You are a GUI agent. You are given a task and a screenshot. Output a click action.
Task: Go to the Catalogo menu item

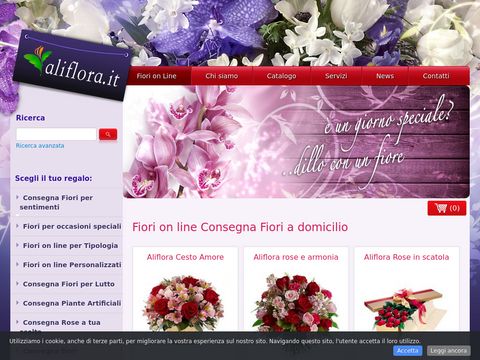coord(281,76)
